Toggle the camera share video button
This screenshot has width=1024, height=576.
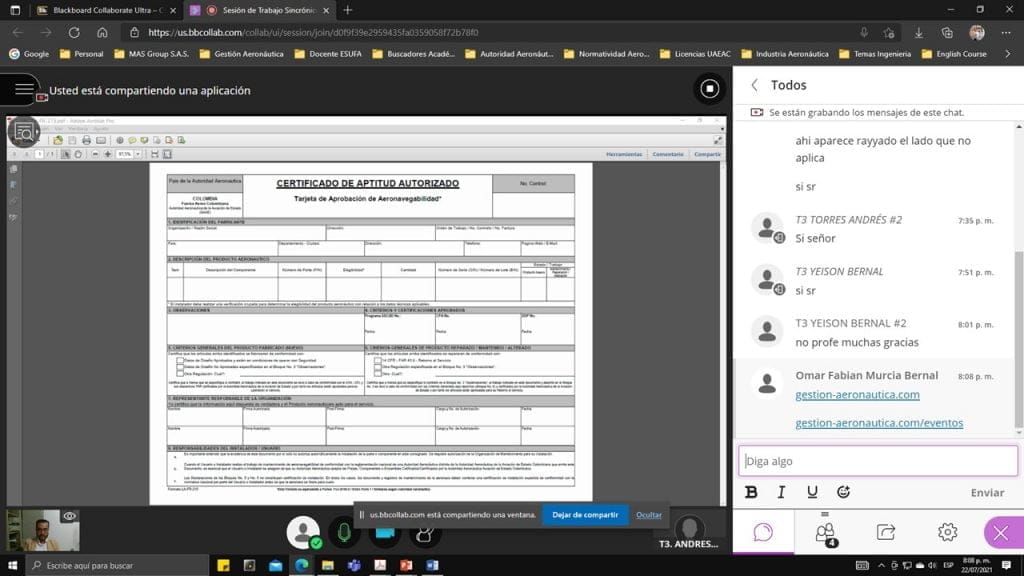384,532
